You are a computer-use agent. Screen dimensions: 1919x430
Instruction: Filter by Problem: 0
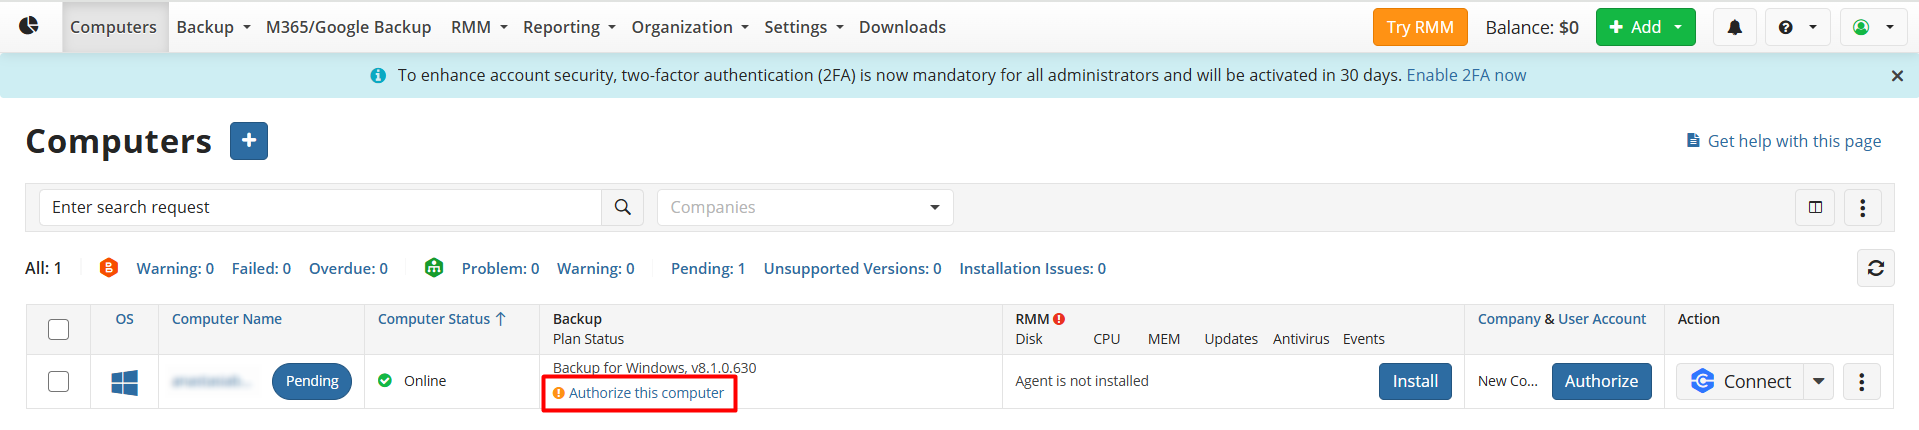point(500,268)
